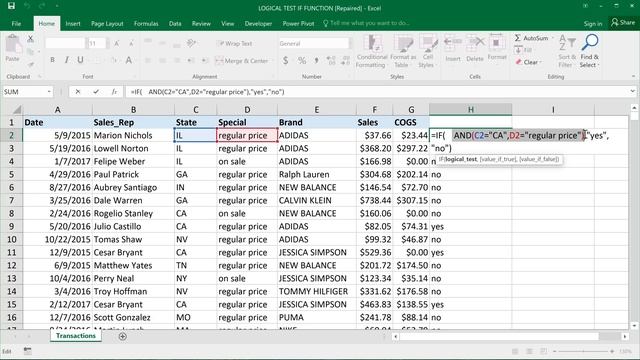Expand the formula bar chevron
This screenshot has height=360, width=640.
(632, 92)
